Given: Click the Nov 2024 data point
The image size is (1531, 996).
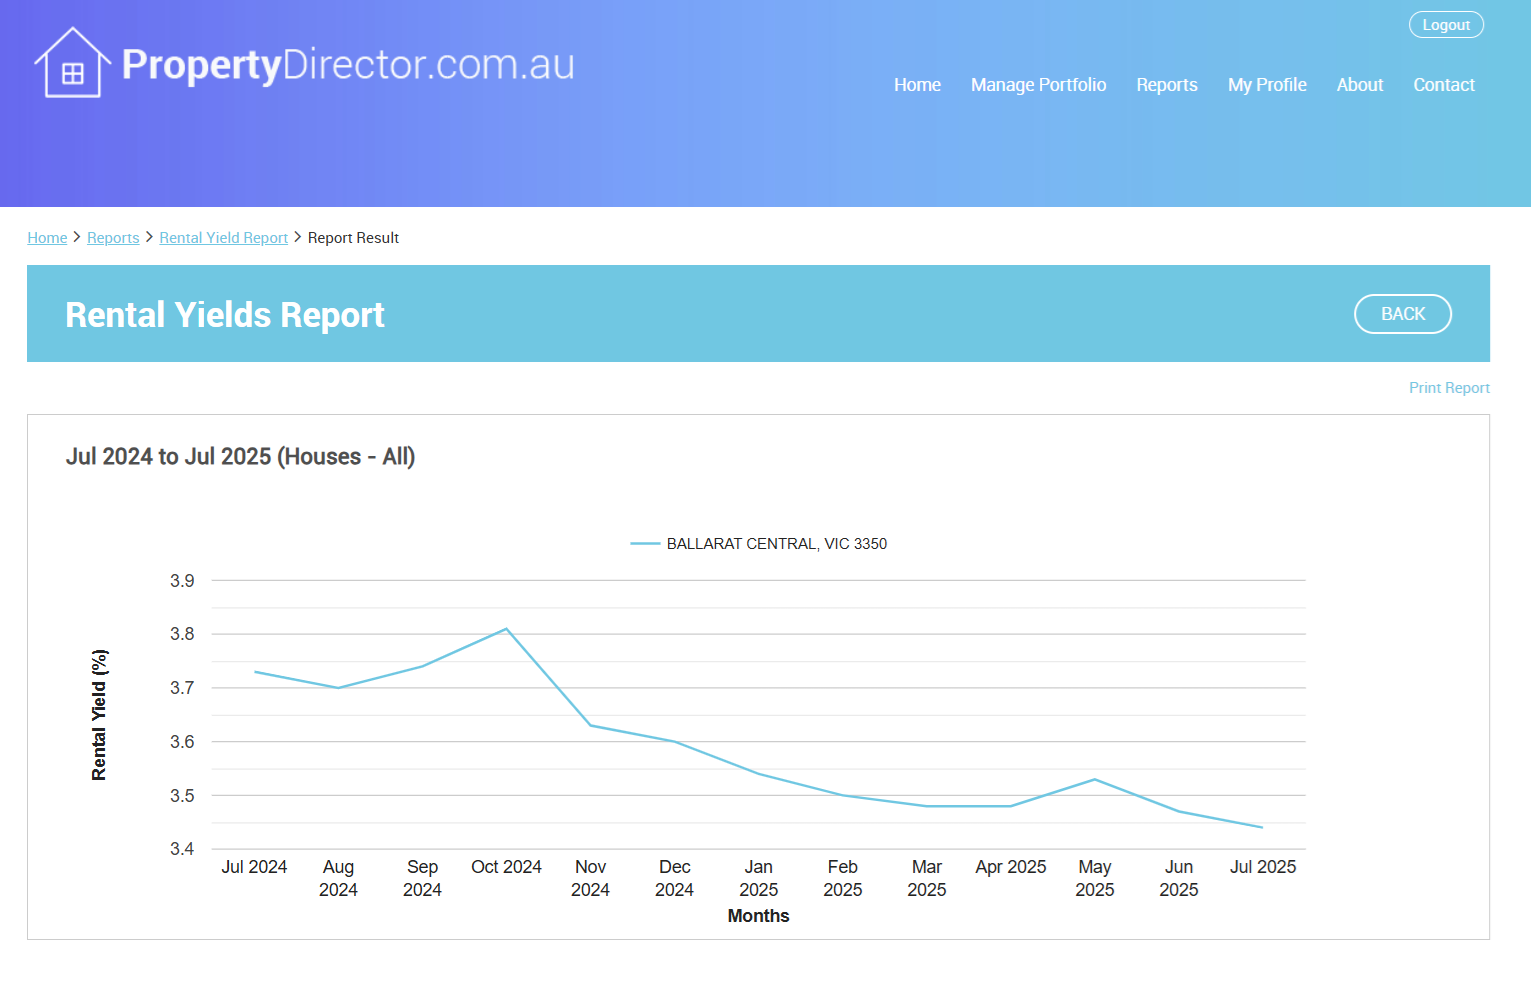Looking at the screenshot, I should [x=591, y=725].
